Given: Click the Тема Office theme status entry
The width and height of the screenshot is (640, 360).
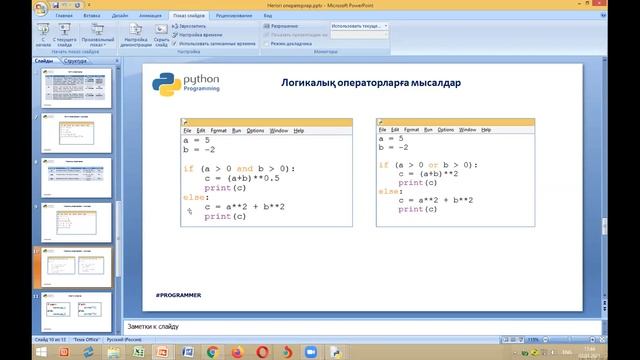Looking at the screenshot, I should point(86,340).
